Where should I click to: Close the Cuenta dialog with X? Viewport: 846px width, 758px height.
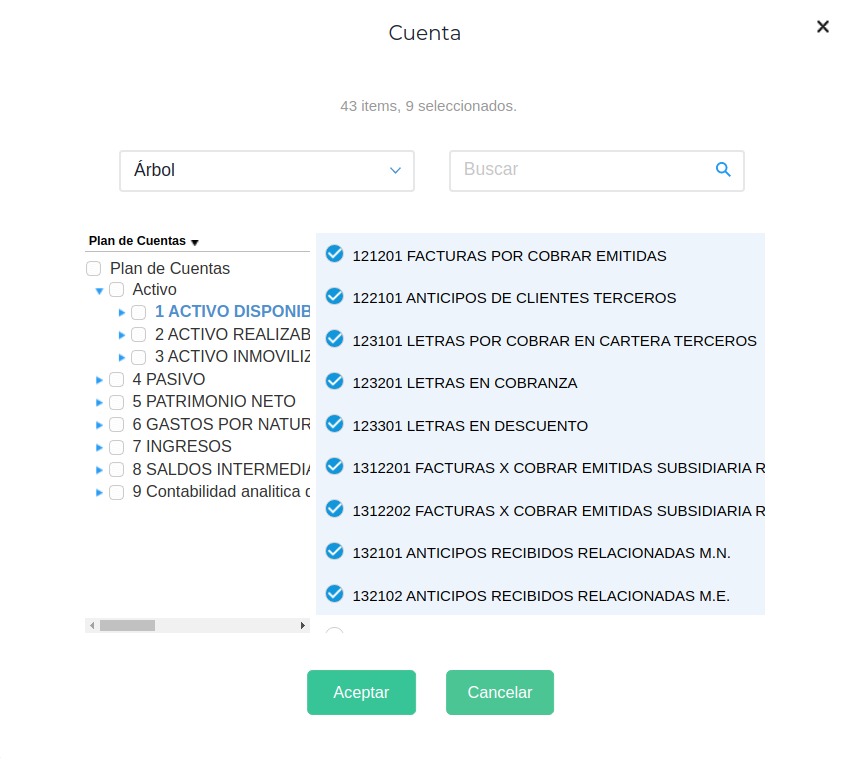pyautogui.click(x=822, y=27)
